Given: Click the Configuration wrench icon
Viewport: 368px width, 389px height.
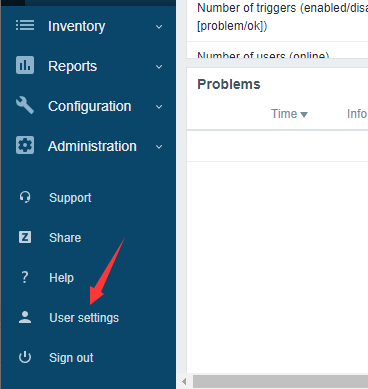Looking at the screenshot, I should pyautogui.click(x=25, y=105).
